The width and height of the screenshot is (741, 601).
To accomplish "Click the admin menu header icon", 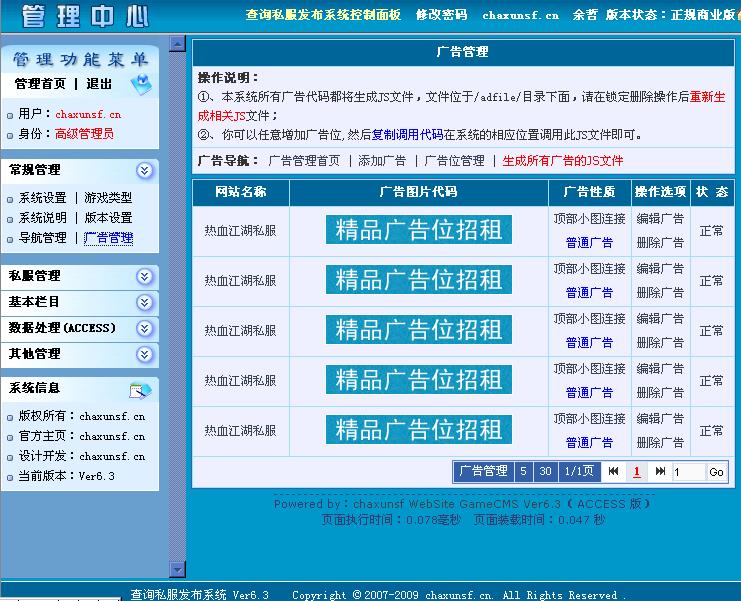I will (x=141, y=84).
